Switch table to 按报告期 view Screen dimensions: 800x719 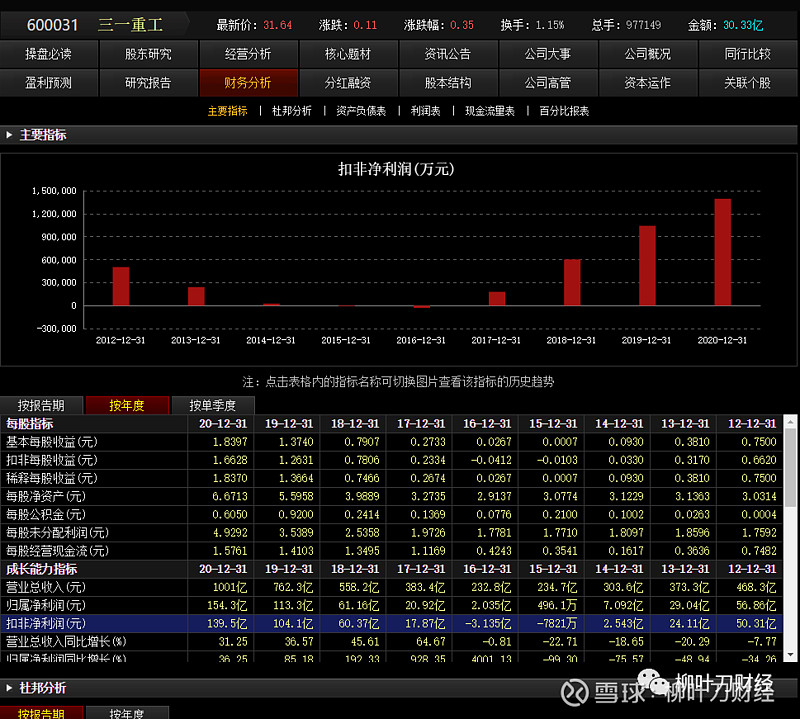pos(41,406)
